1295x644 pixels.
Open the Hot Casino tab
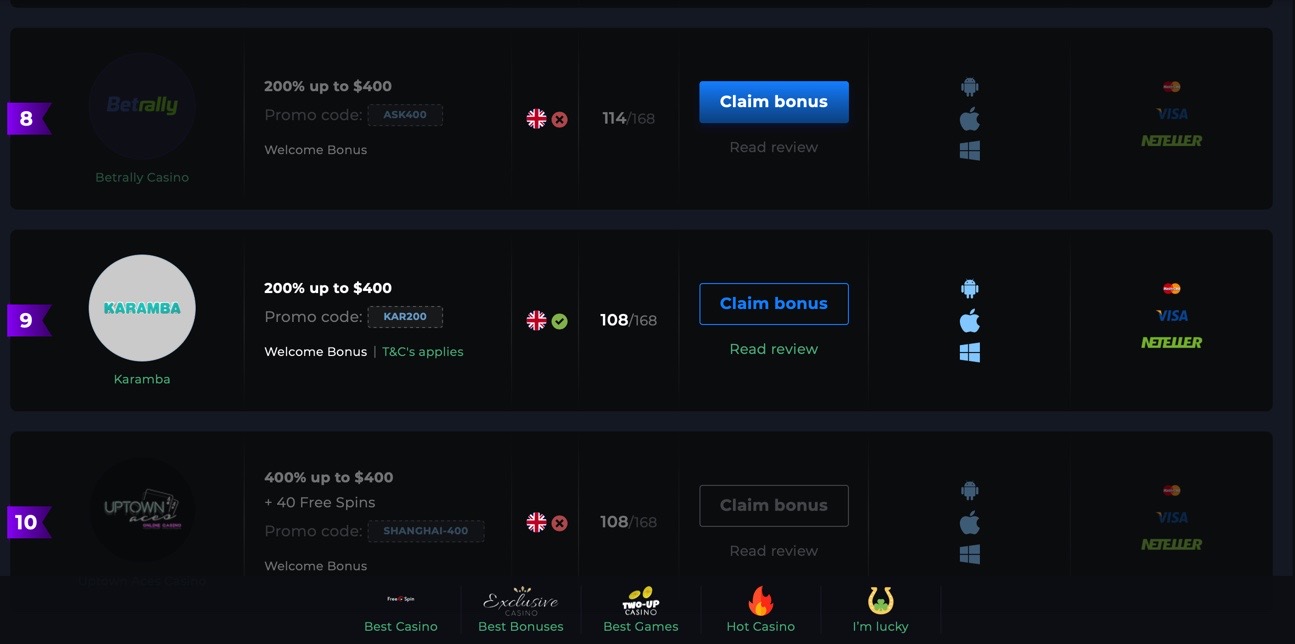point(761,610)
